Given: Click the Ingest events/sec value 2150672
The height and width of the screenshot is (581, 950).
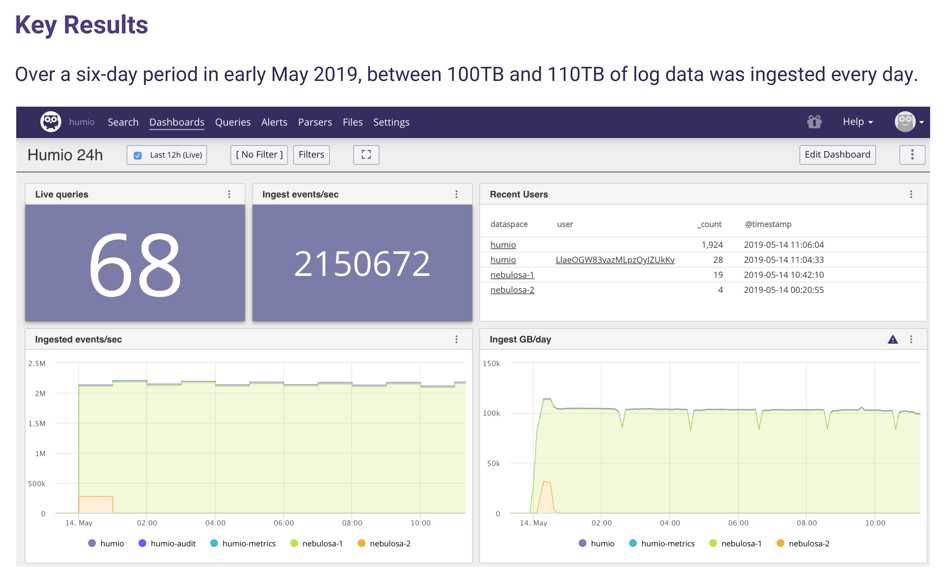Looking at the screenshot, I should pyautogui.click(x=362, y=264).
